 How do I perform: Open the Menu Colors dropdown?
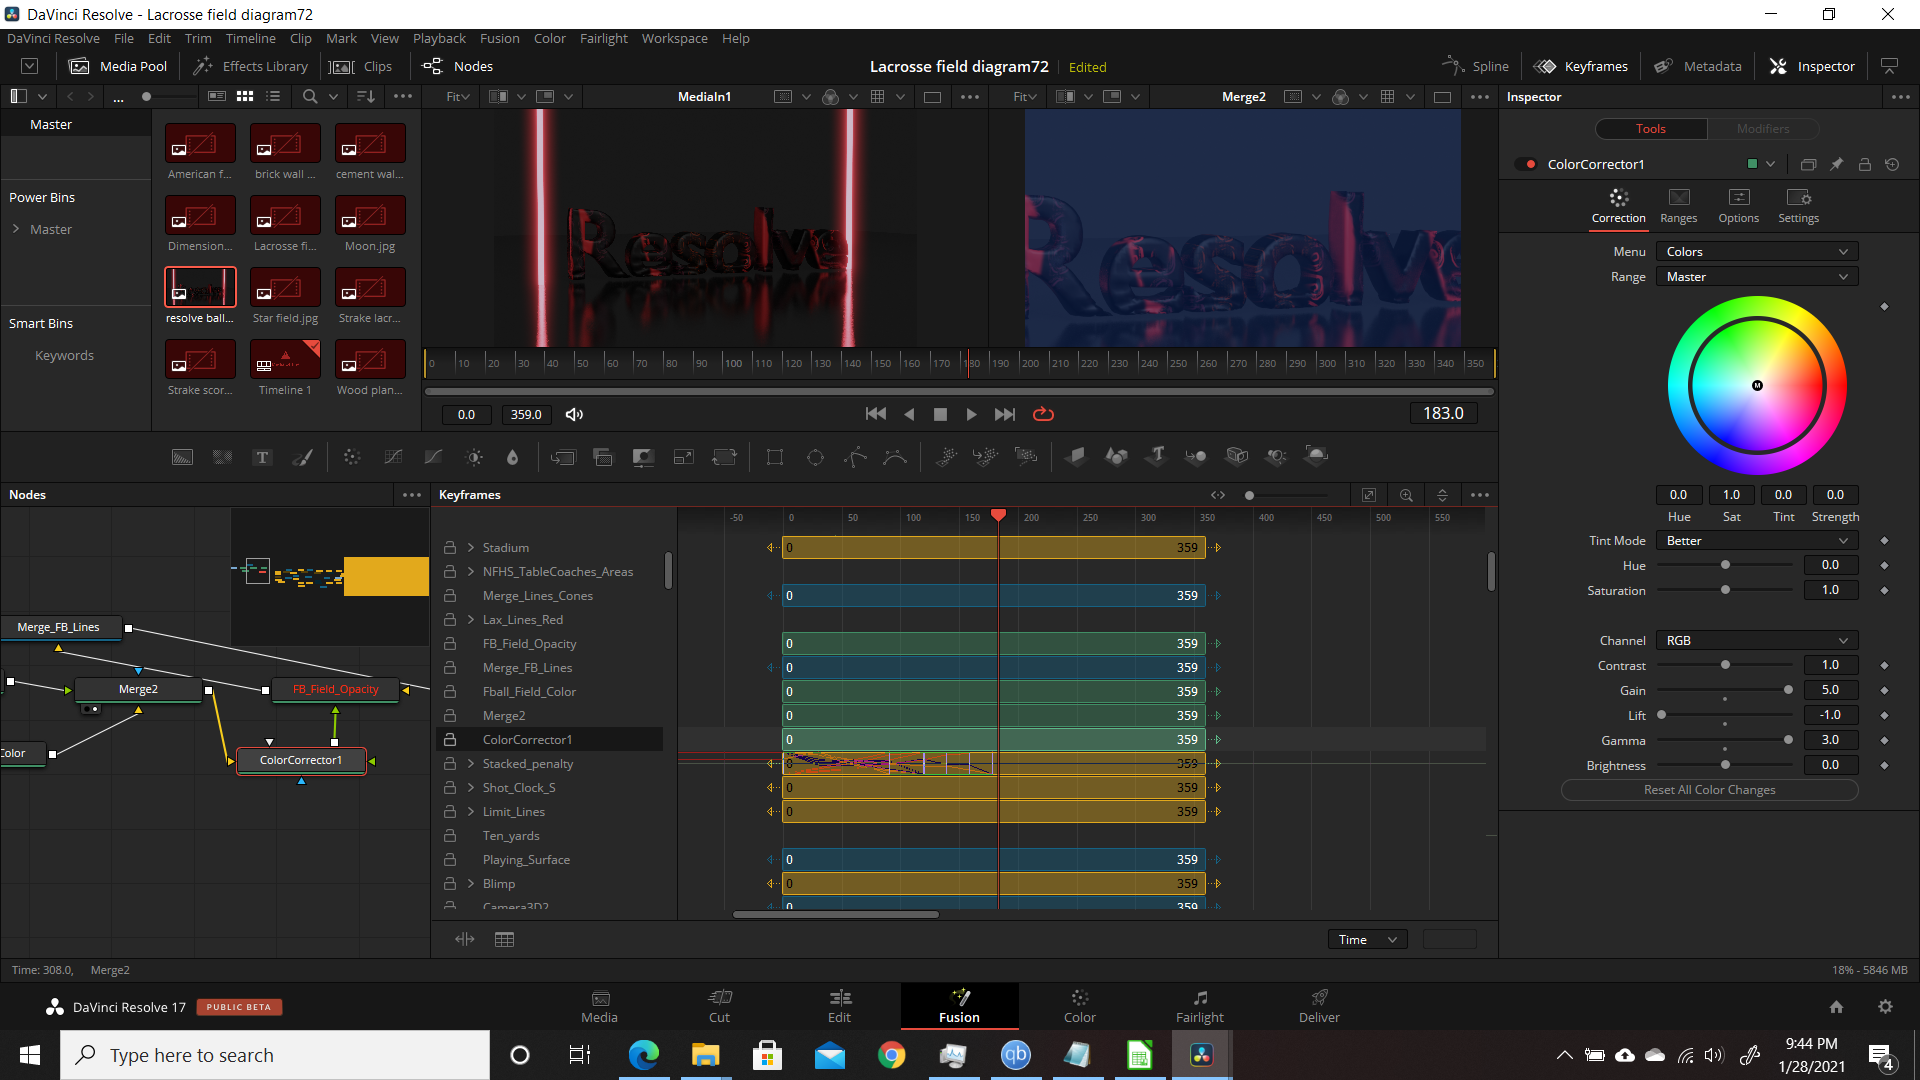coord(1757,252)
